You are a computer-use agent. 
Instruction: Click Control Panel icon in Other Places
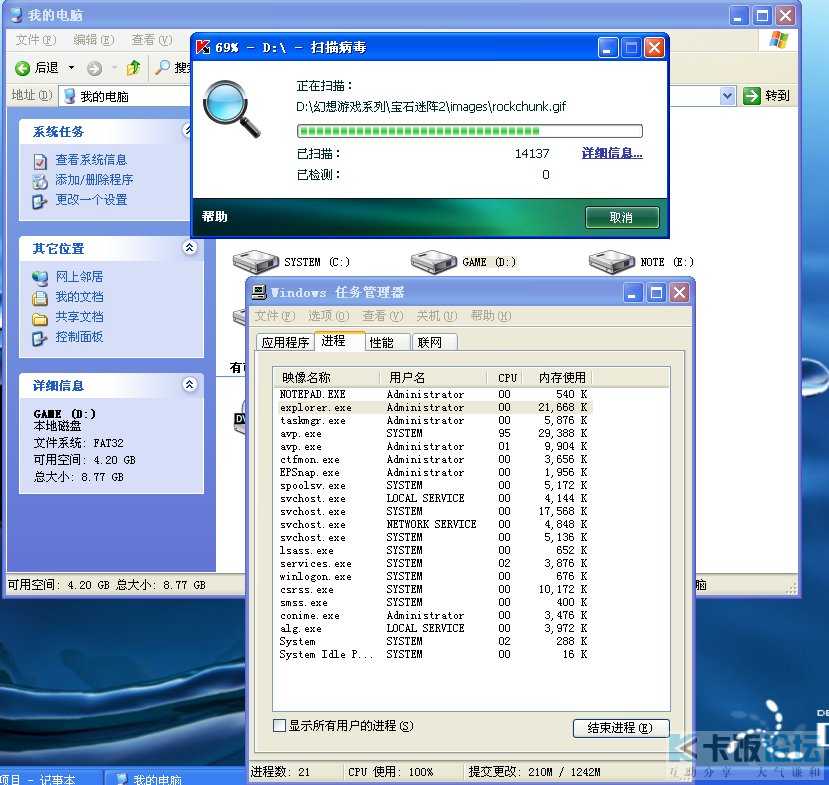[40, 338]
